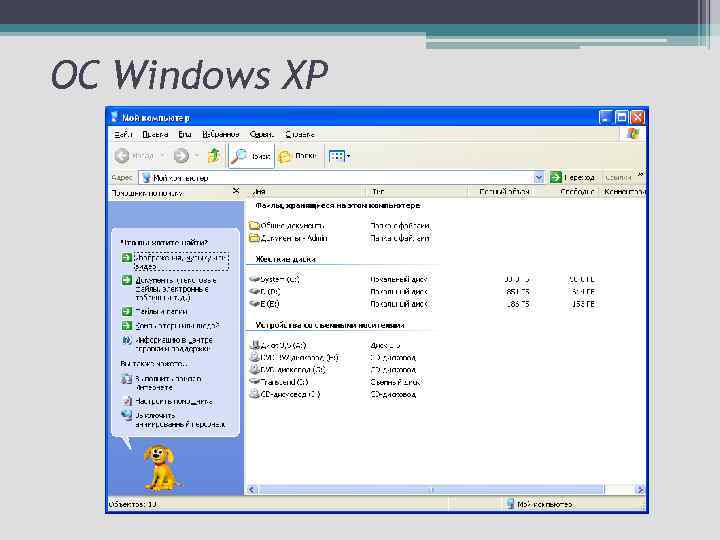The image size is (720, 540).
Task: Click green arrow beside Documents search option
Action: tap(127, 280)
